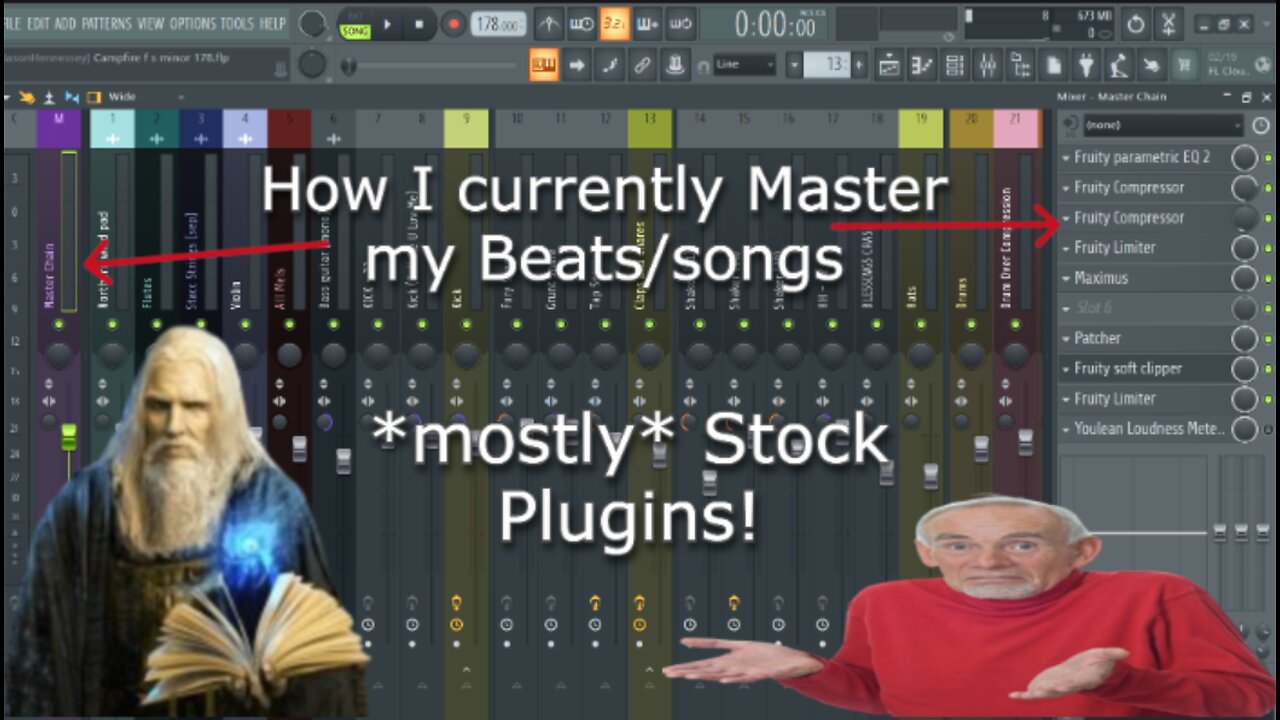This screenshot has width=1280, height=720.
Task: Click the plug icon in toolbar
Action: (1087, 66)
